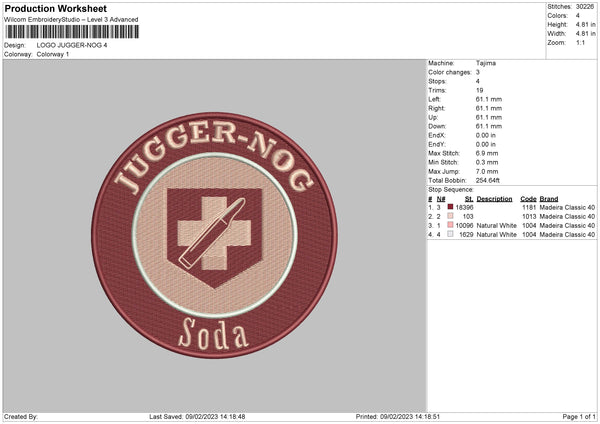Viewport: 600px width, 424px height.
Task: Select the 'Colorway 1' value
Action: 53,54
